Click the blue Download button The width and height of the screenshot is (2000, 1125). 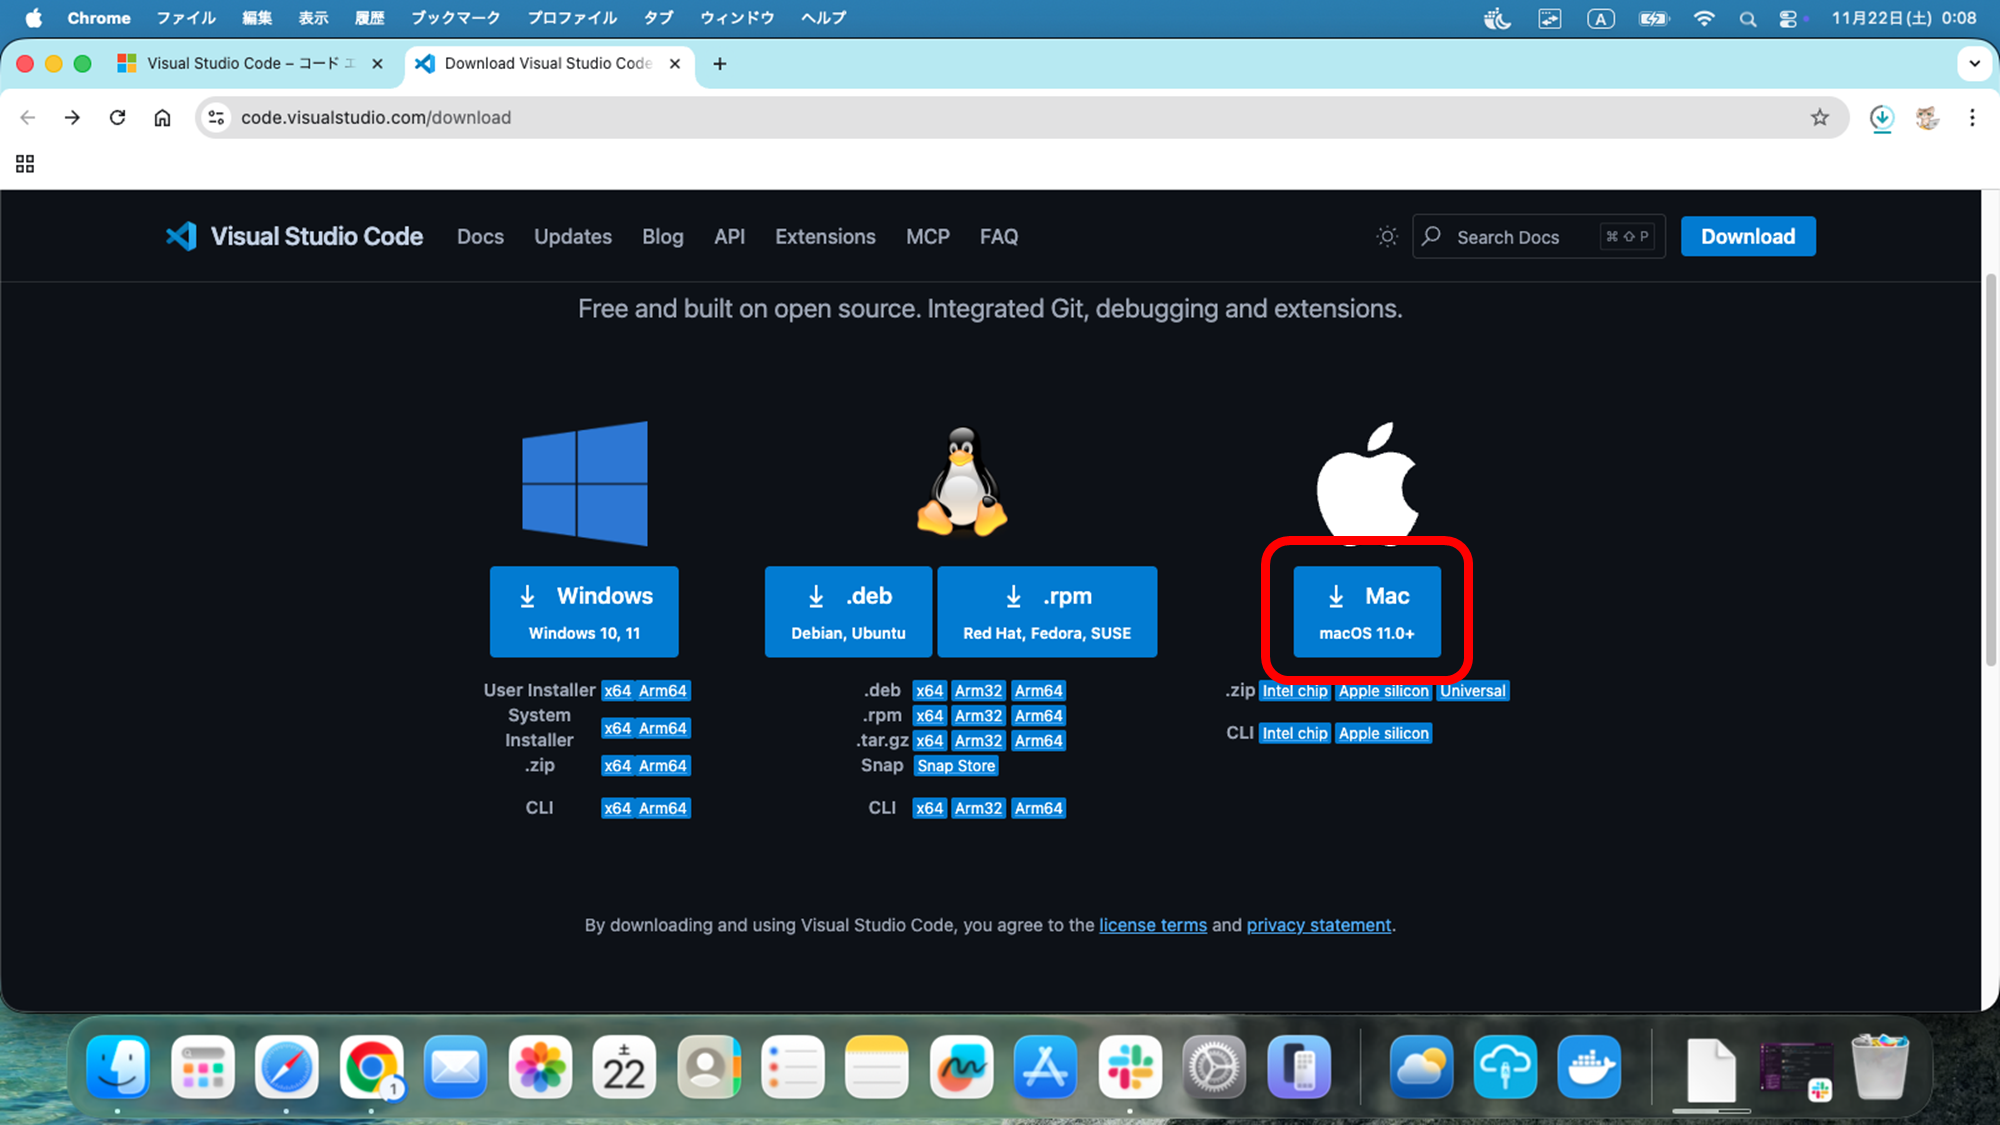click(1748, 236)
